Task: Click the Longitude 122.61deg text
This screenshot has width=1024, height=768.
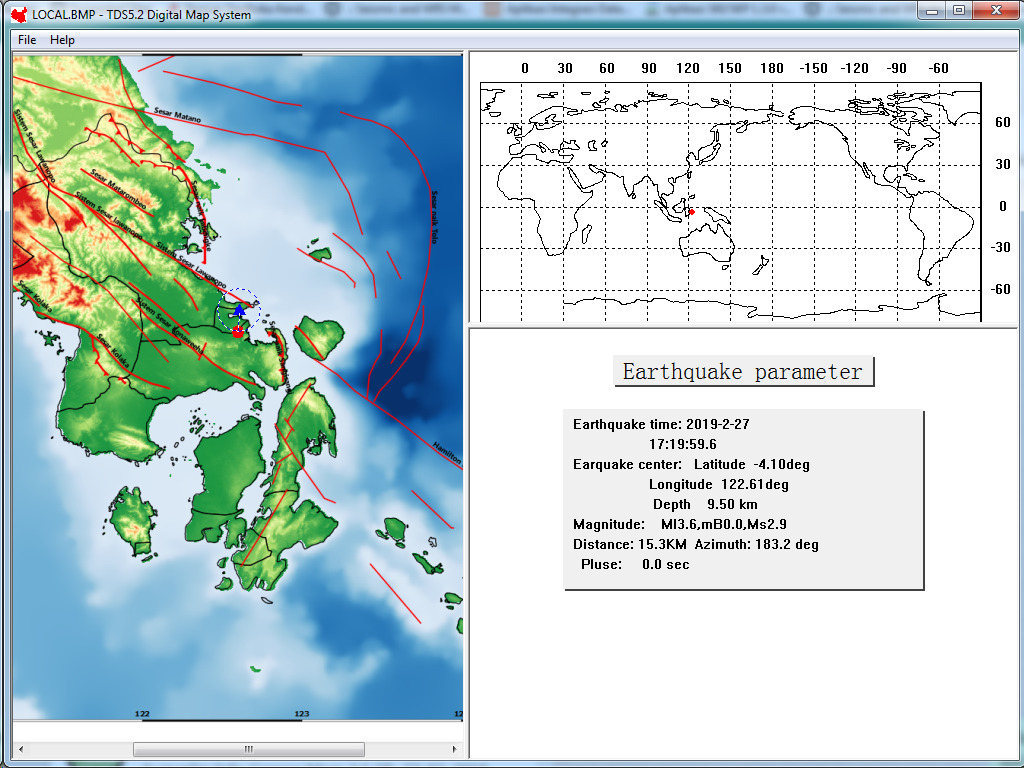Action: (x=718, y=484)
